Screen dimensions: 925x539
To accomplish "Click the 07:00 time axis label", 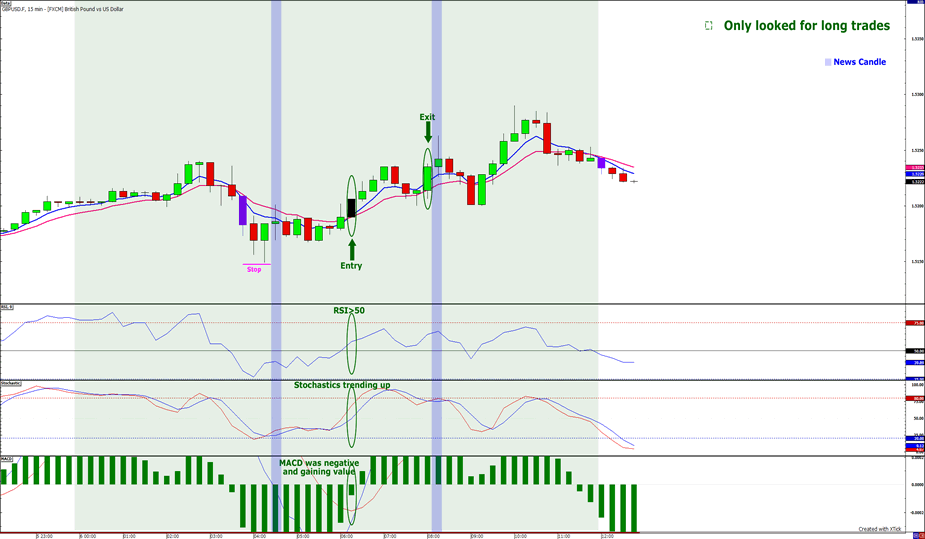I will 390,536.
